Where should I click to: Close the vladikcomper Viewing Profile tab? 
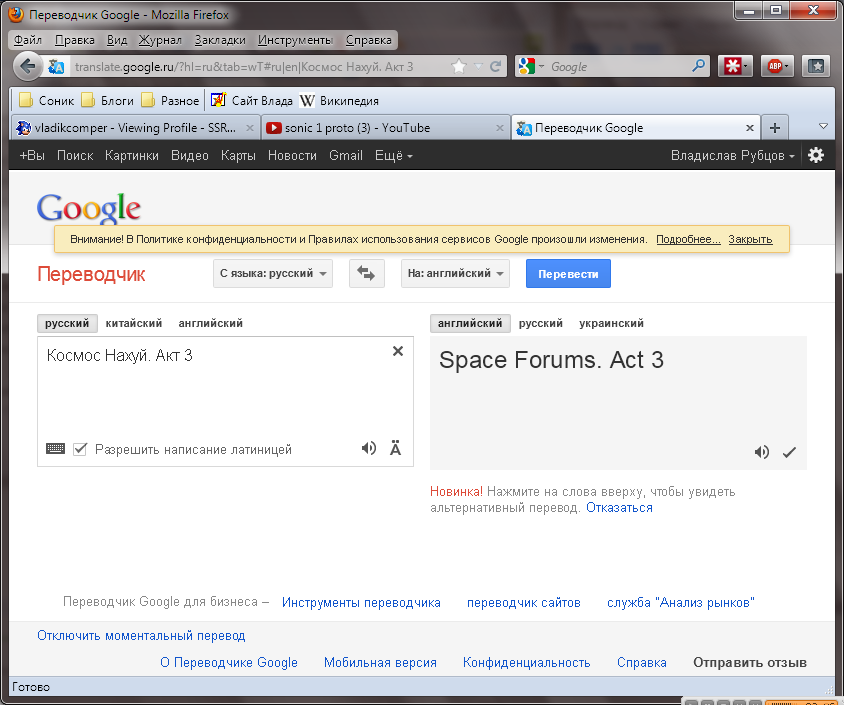250,128
